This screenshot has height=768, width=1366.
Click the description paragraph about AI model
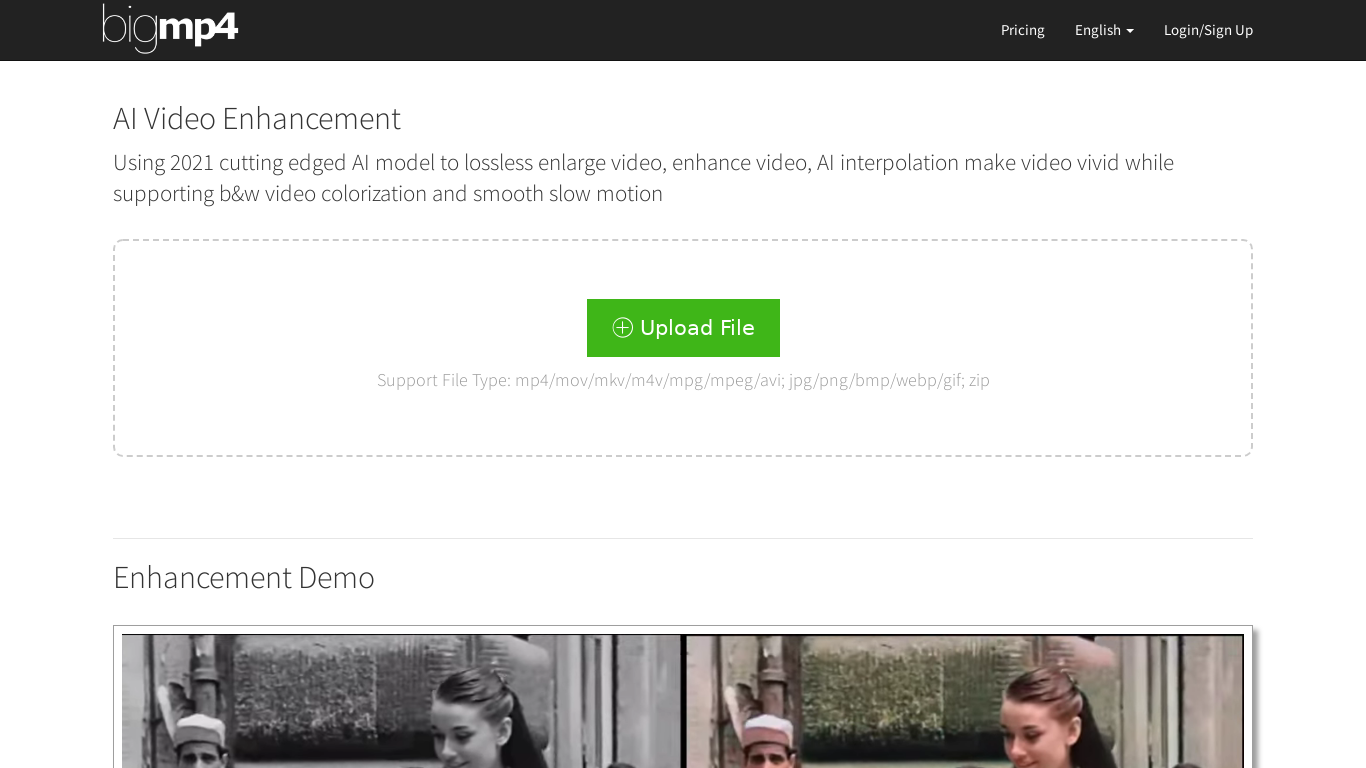(643, 178)
